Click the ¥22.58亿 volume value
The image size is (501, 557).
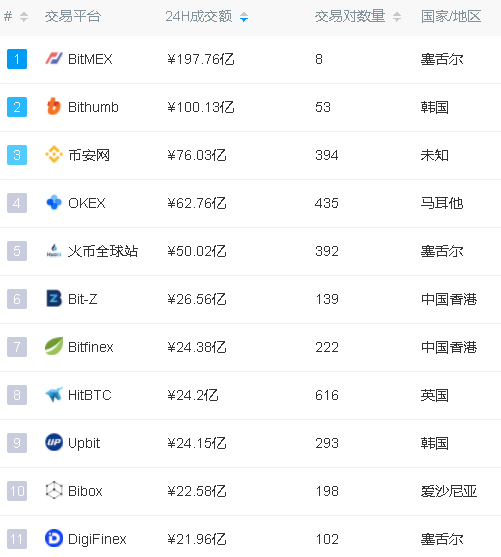(x=197, y=491)
